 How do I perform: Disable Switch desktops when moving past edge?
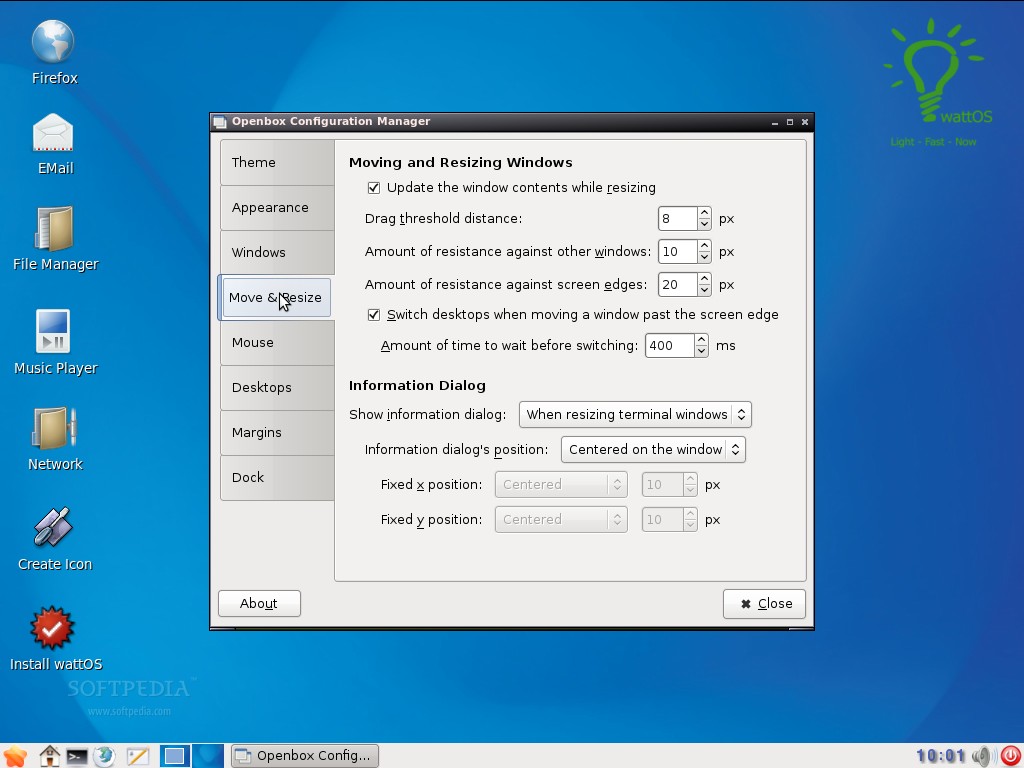pyautogui.click(x=374, y=315)
